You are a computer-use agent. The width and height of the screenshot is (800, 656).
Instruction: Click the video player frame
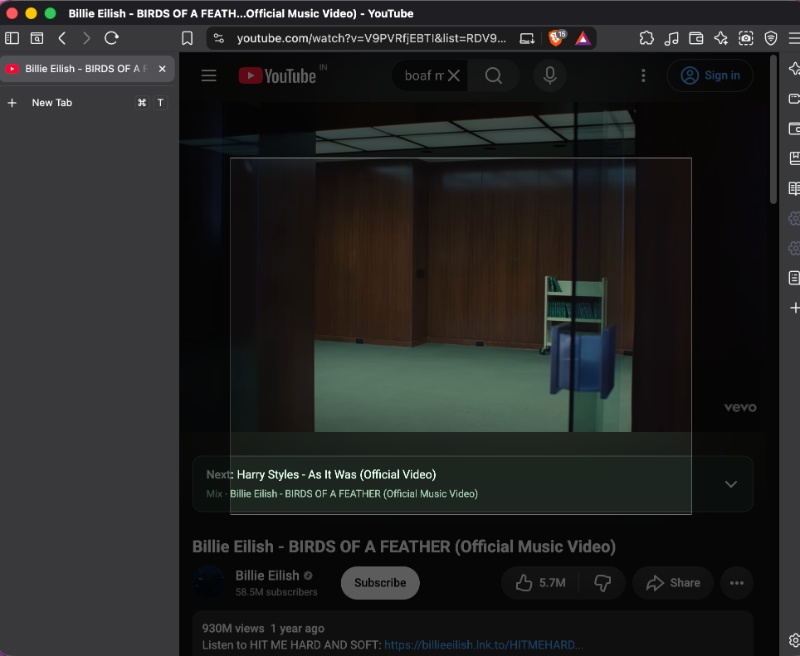point(473,267)
